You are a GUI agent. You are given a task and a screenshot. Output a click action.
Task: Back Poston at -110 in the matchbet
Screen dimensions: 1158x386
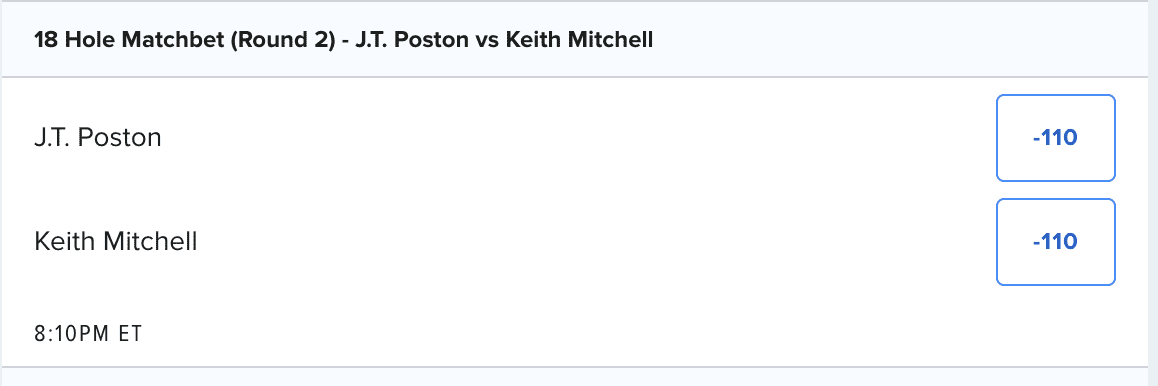[1055, 138]
